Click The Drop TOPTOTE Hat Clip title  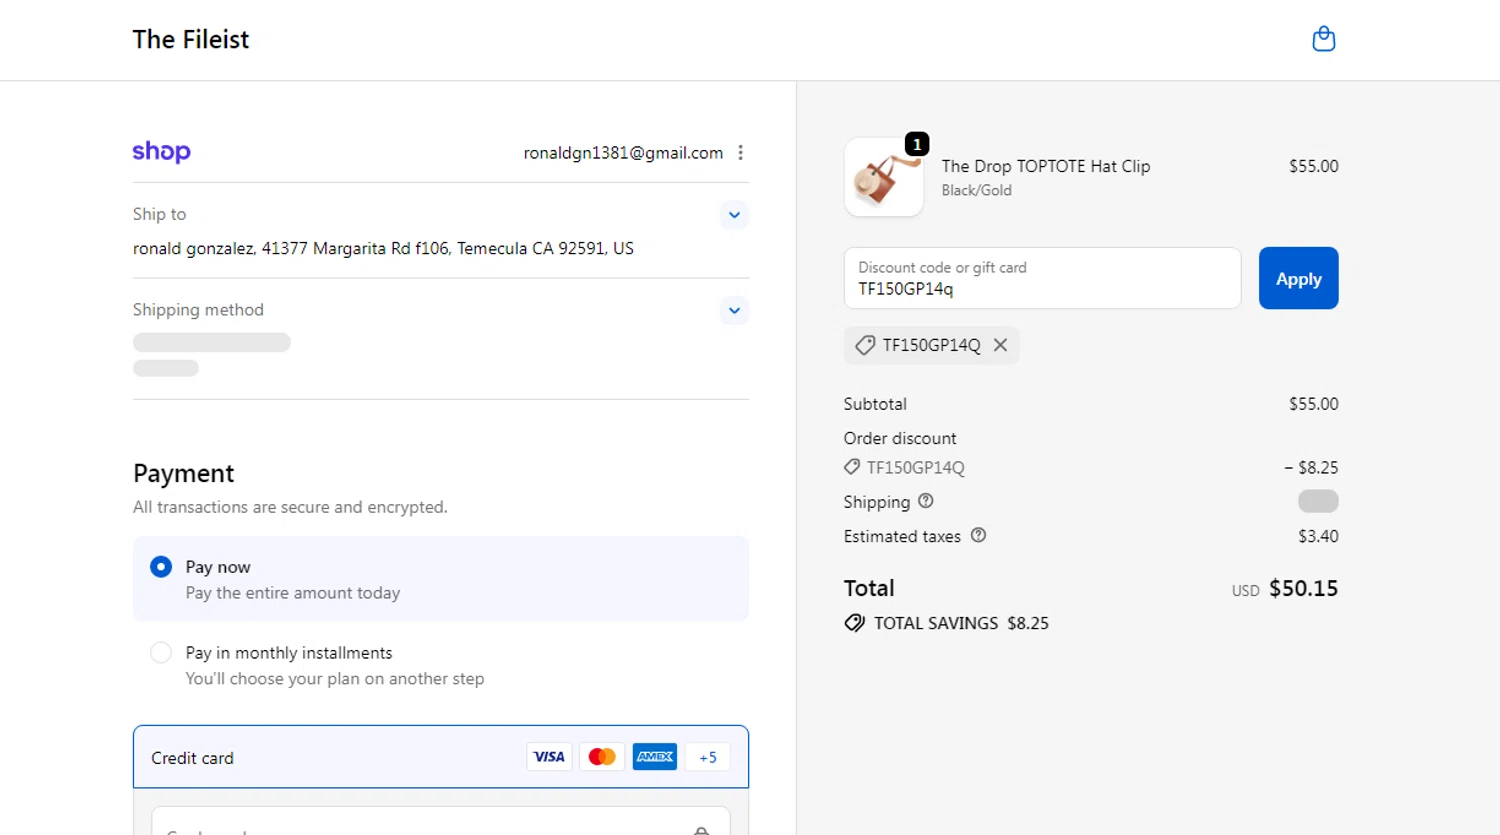click(1045, 166)
